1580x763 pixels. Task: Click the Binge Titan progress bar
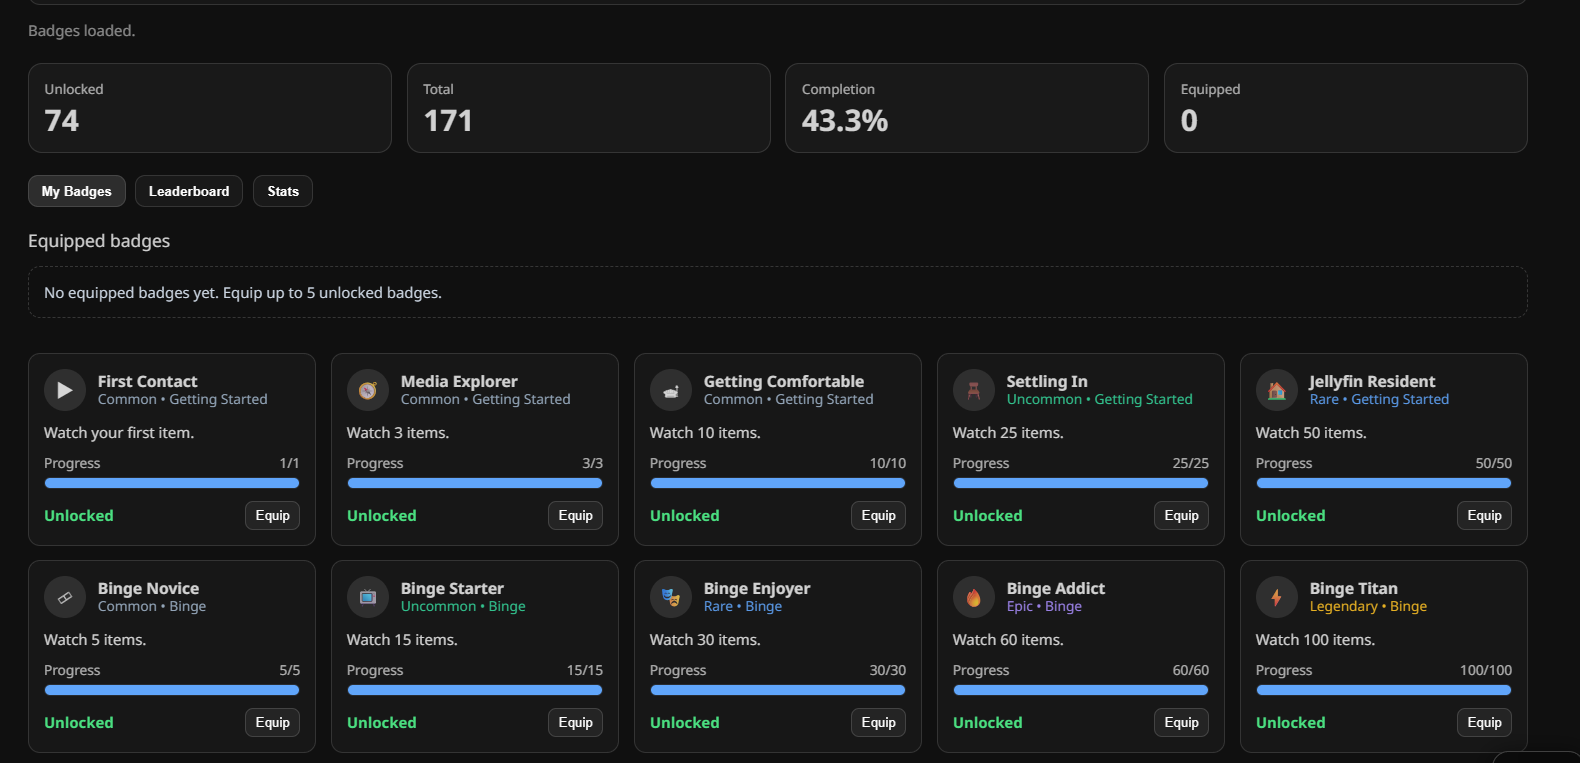[1384, 690]
